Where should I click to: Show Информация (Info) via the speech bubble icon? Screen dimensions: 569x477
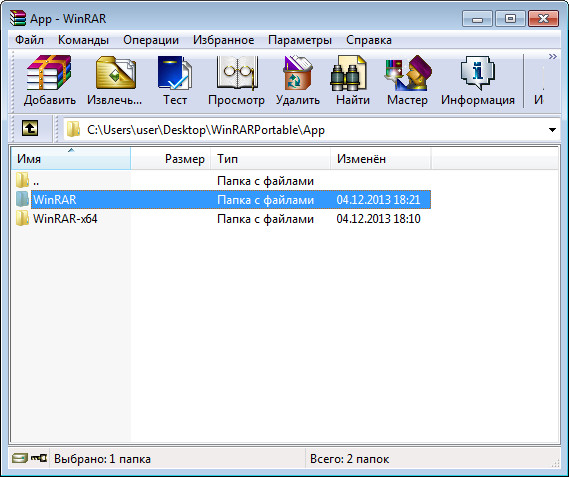pos(478,73)
